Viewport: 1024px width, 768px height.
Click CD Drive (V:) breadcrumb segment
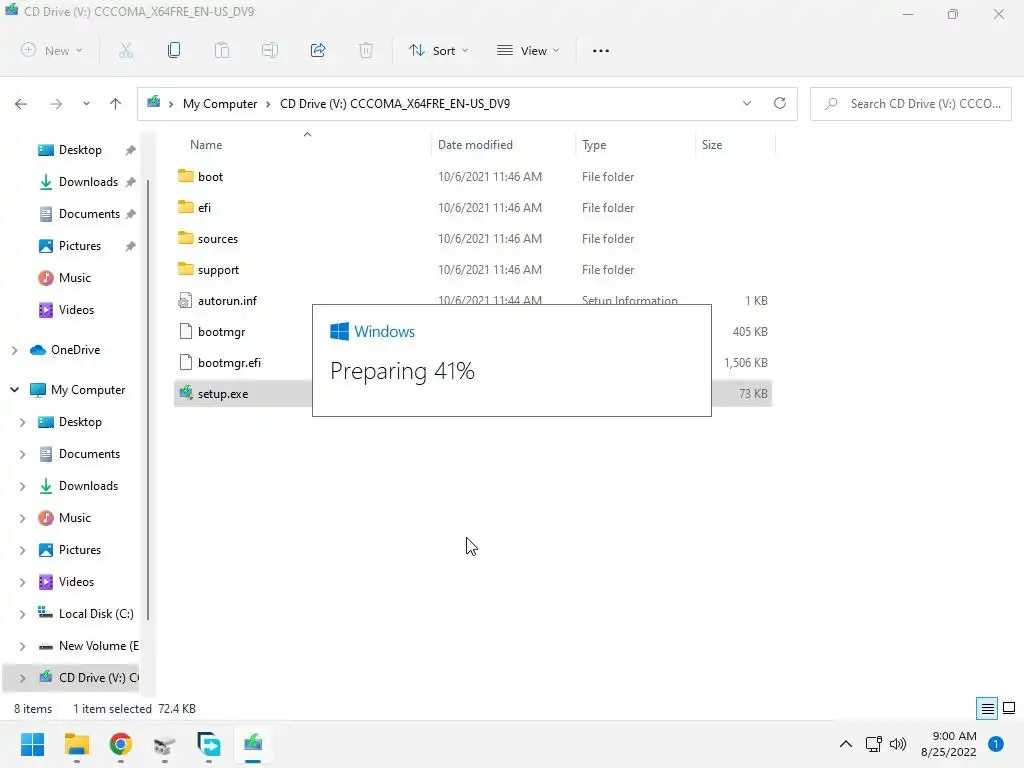pos(395,104)
